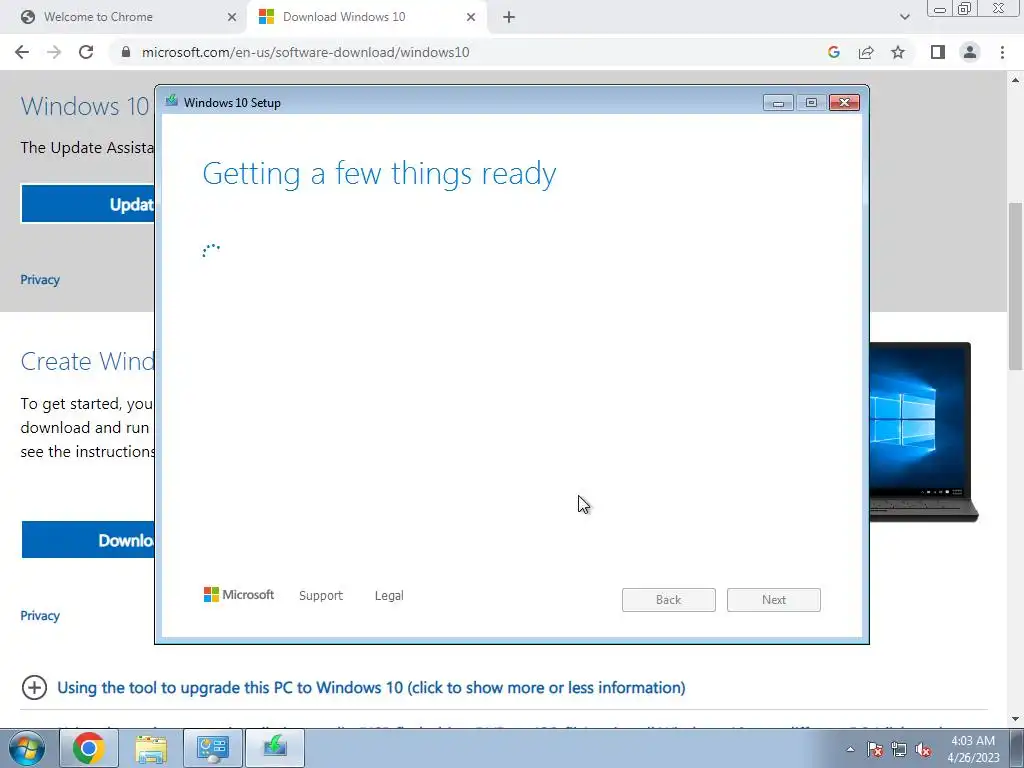Open a new Chrome tab

click(x=509, y=17)
